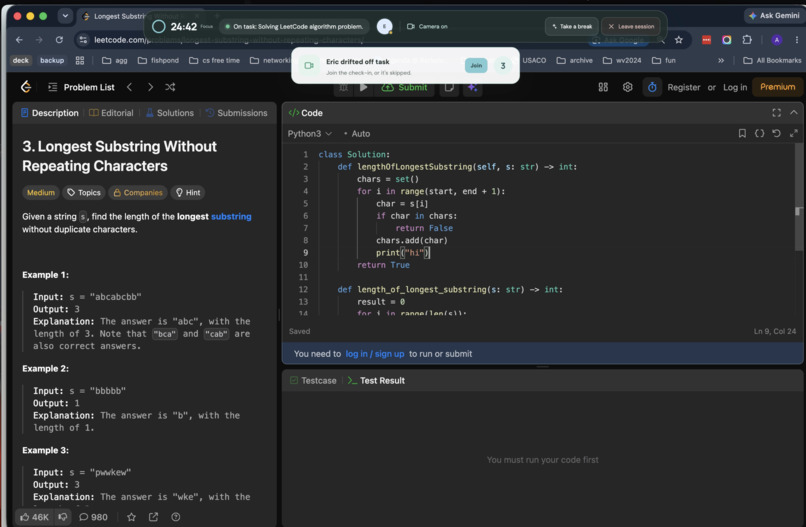
Task: Open the fishpond bookmark folder
Action: [x=158, y=60]
